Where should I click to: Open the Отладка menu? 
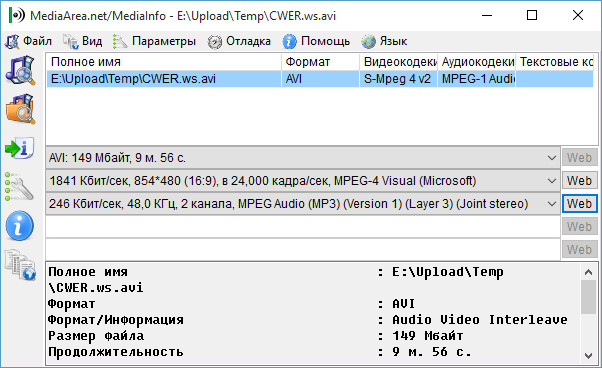248,41
